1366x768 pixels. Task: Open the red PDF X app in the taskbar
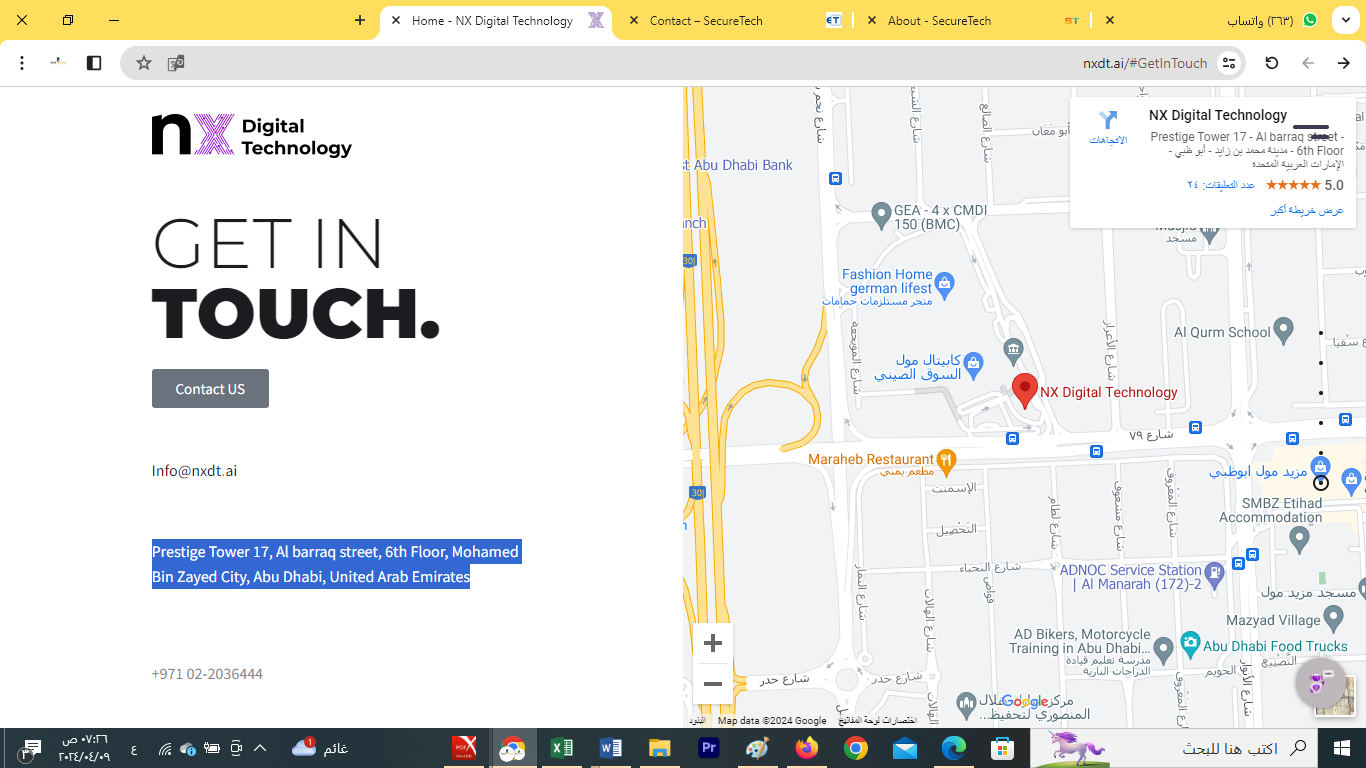[x=464, y=748]
